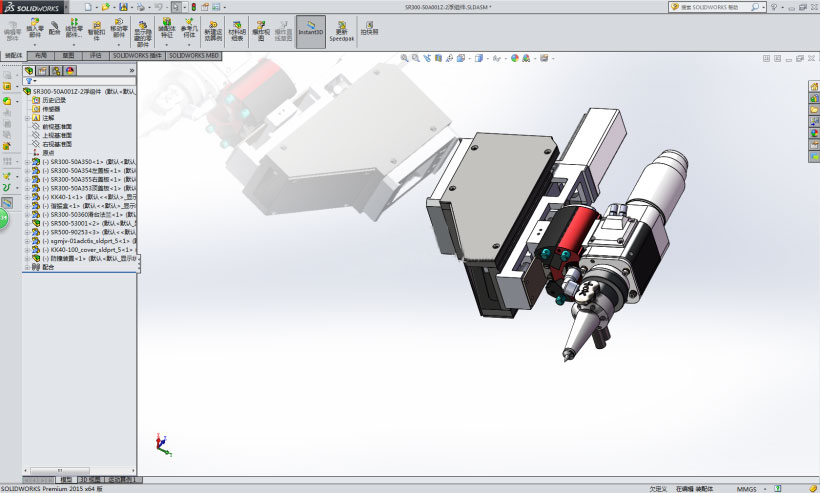Switch to the Sketch ribbon tab
The height and width of the screenshot is (493, 820).
68,55
